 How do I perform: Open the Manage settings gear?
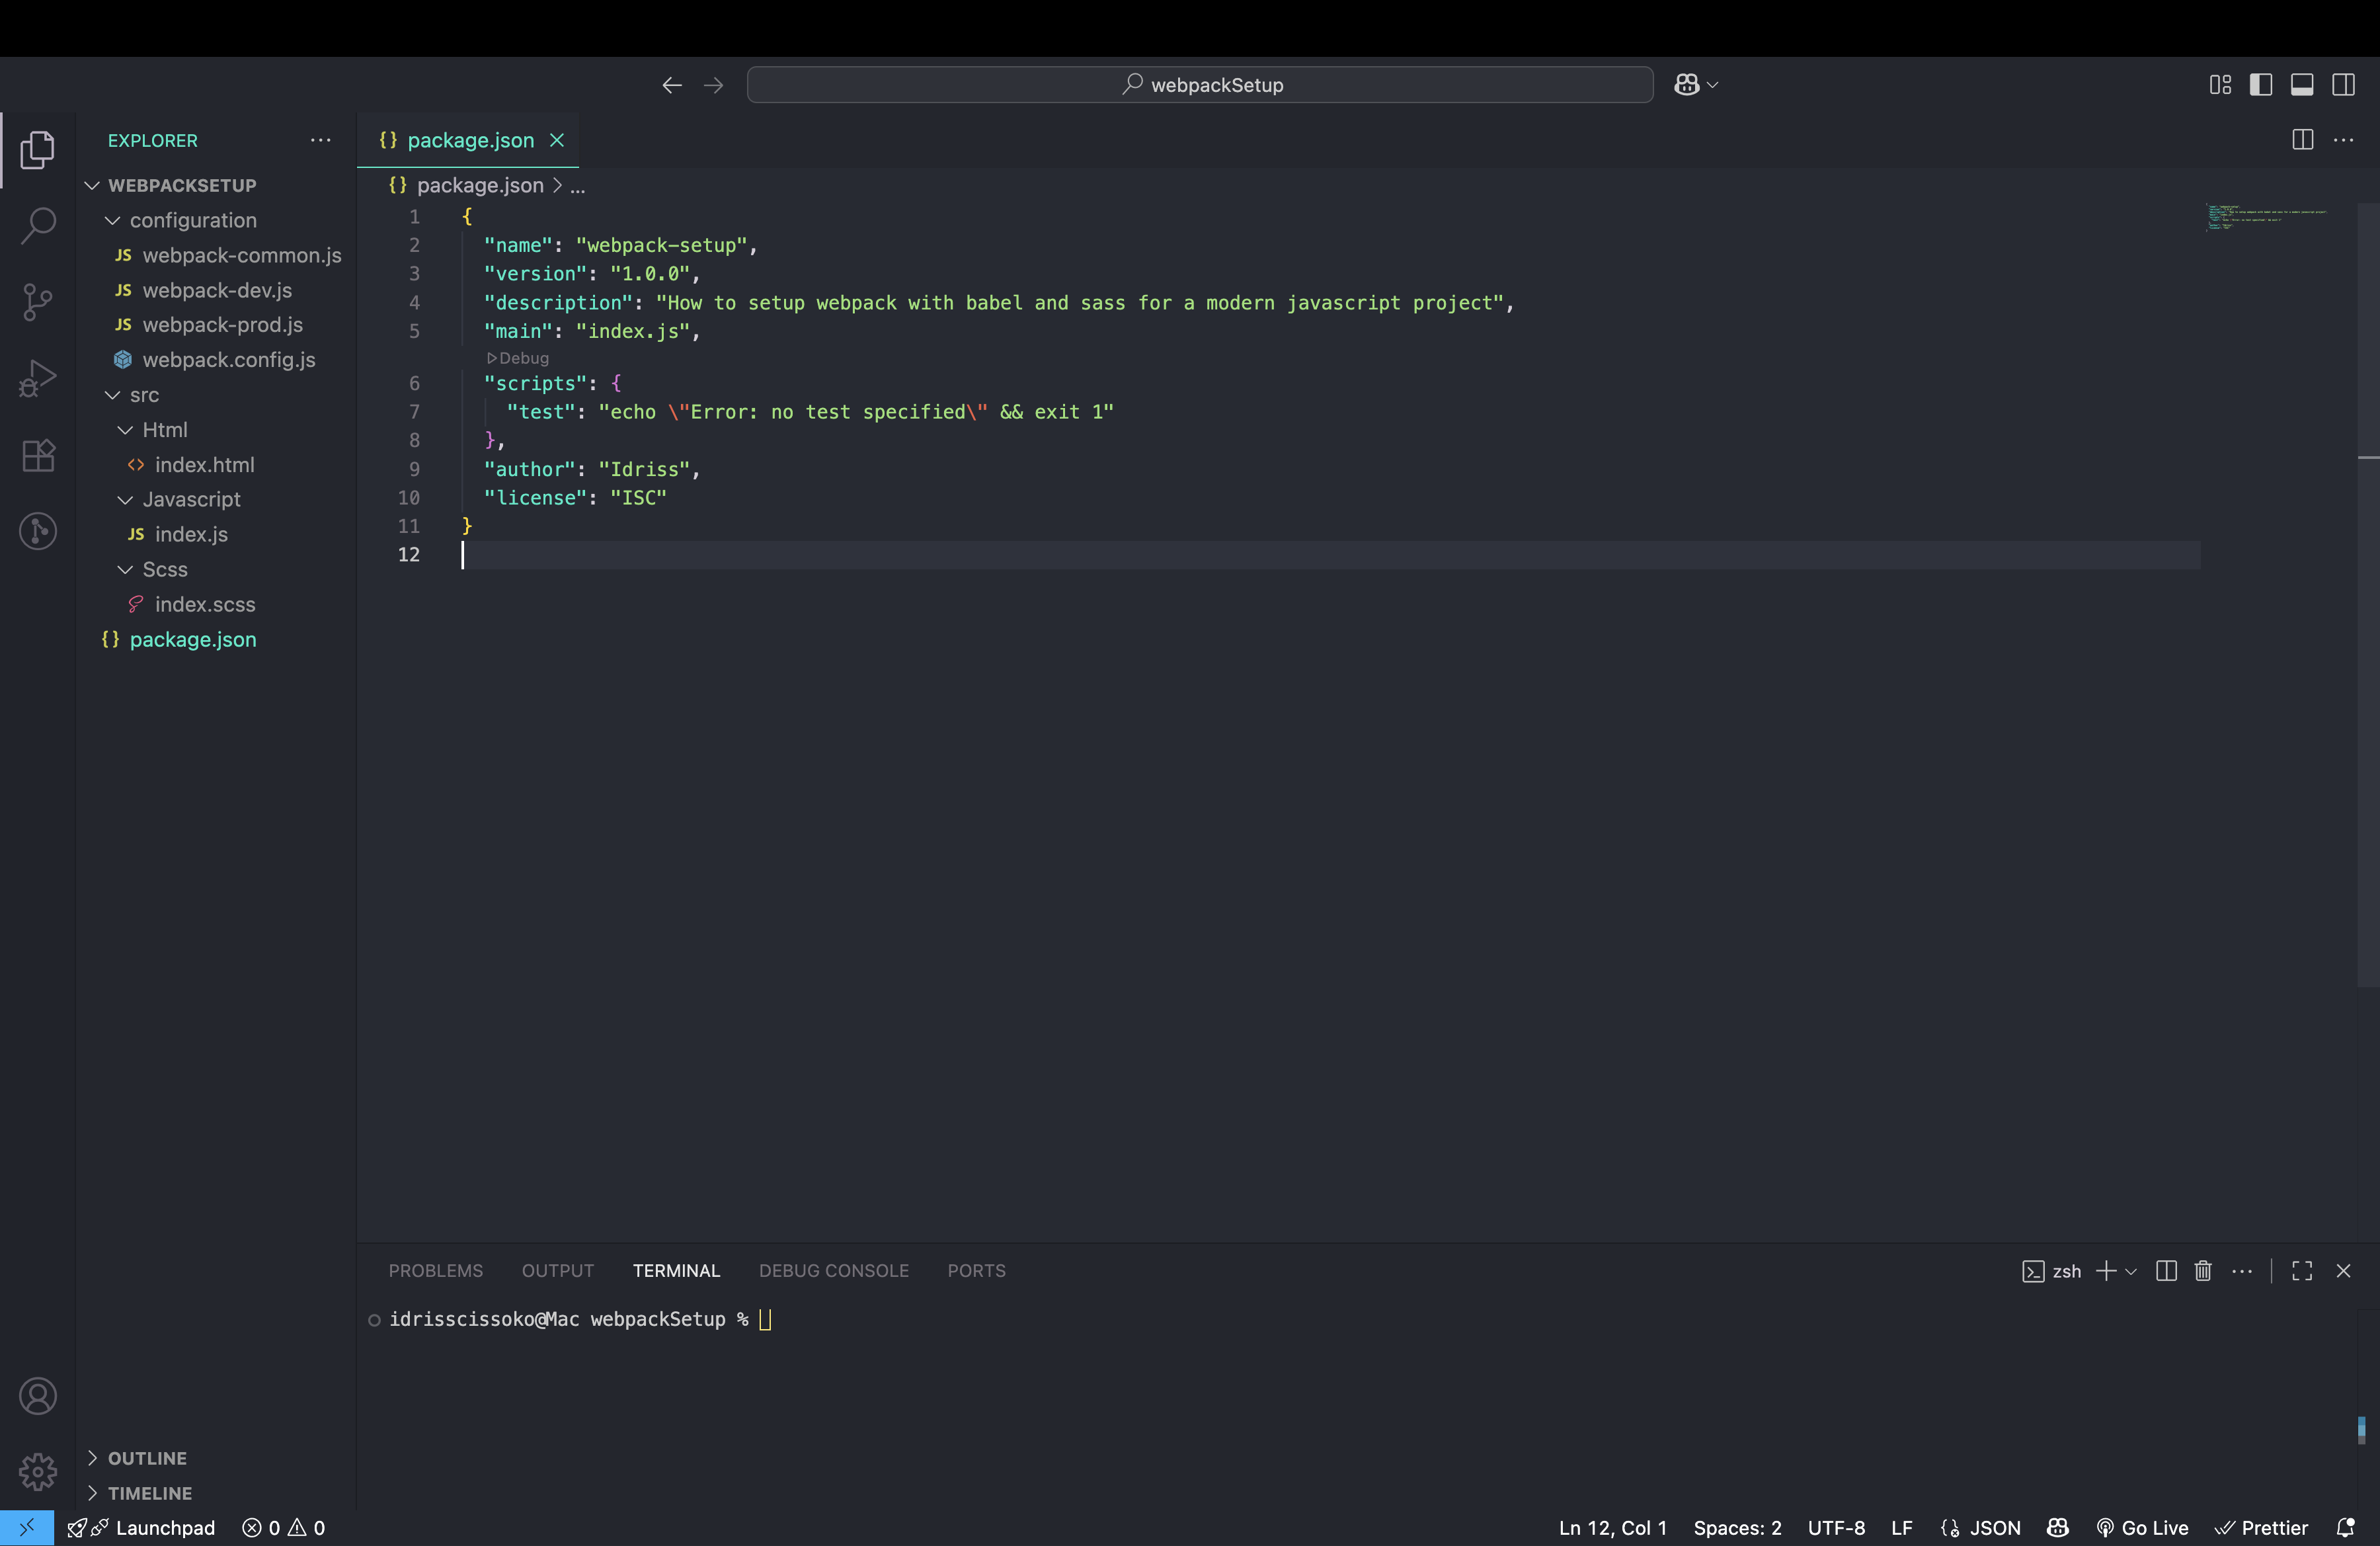pyautogui.click(x=38, y=1471)
